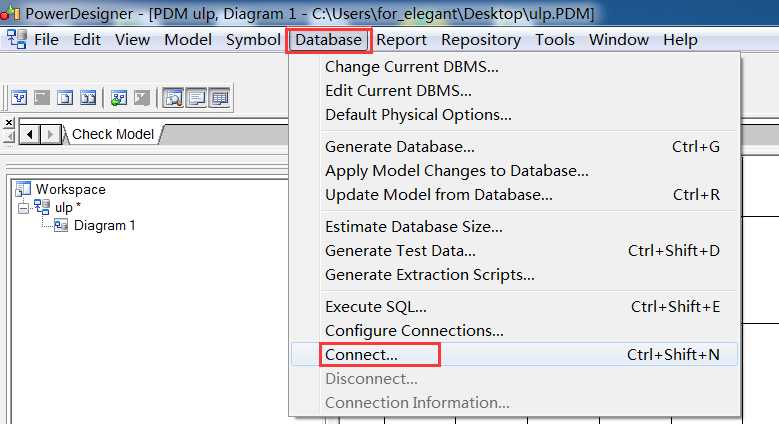Choose Edit Current DBMS from the menu
779x424 pixels.
514,90
